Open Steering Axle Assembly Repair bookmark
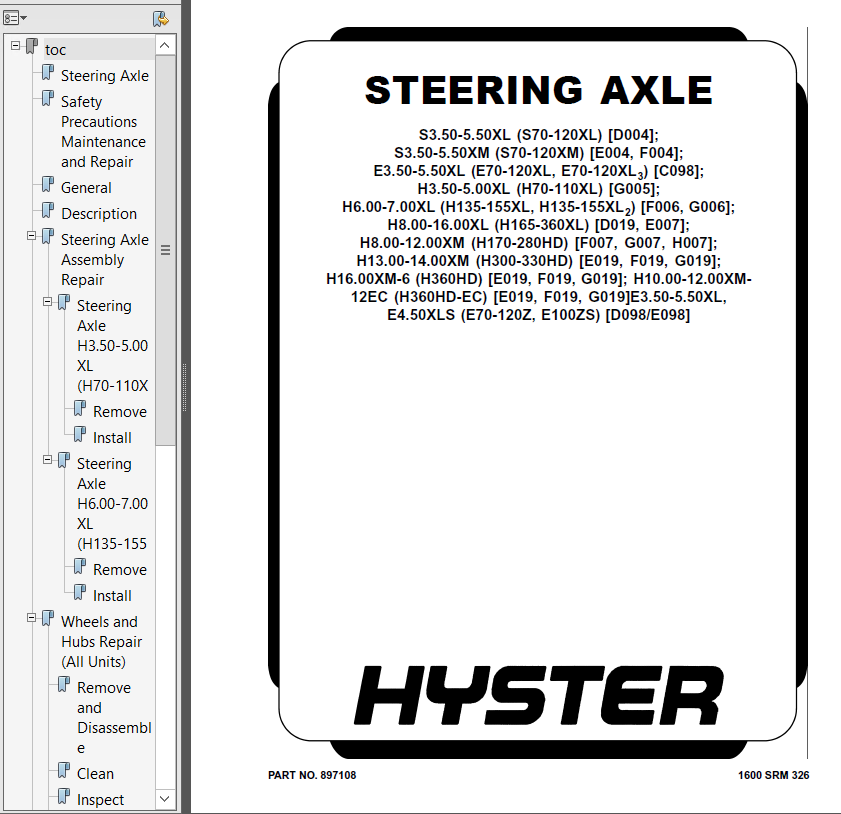The width and height of the screenshot is (841, 814). point(105,260)
